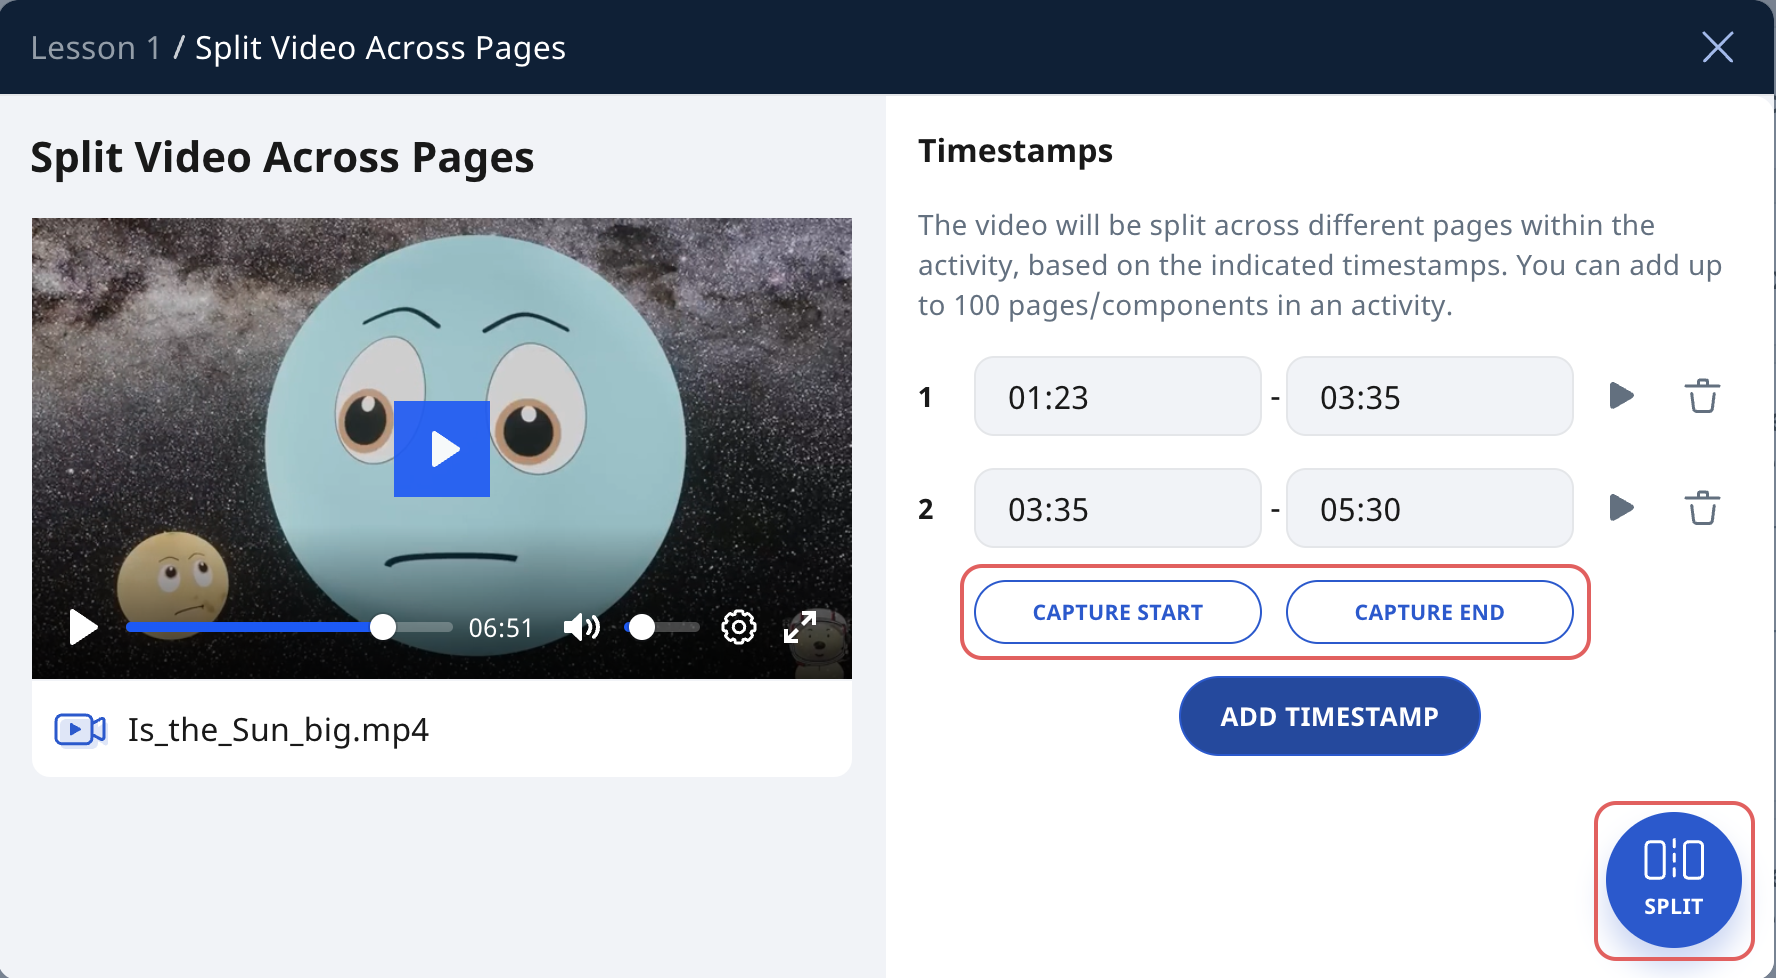
Task: Close the Split Video Across Pages dialog
Action: click(x=1717, y=47)
